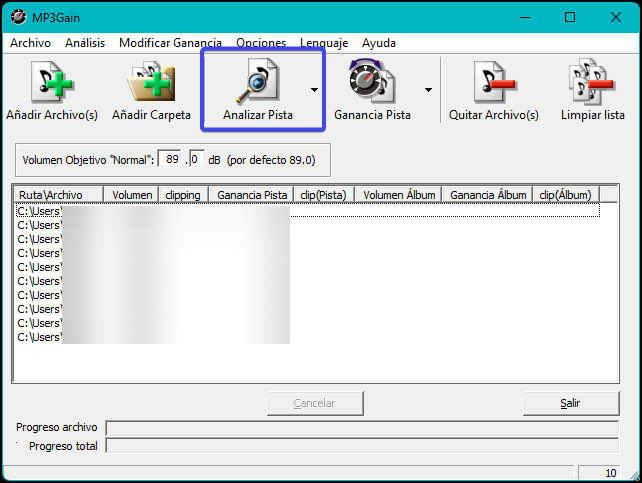This screenshot has height=483, width=642.
Task: Start the Analizar Pista magnifier icon
Action: (258, 80)
